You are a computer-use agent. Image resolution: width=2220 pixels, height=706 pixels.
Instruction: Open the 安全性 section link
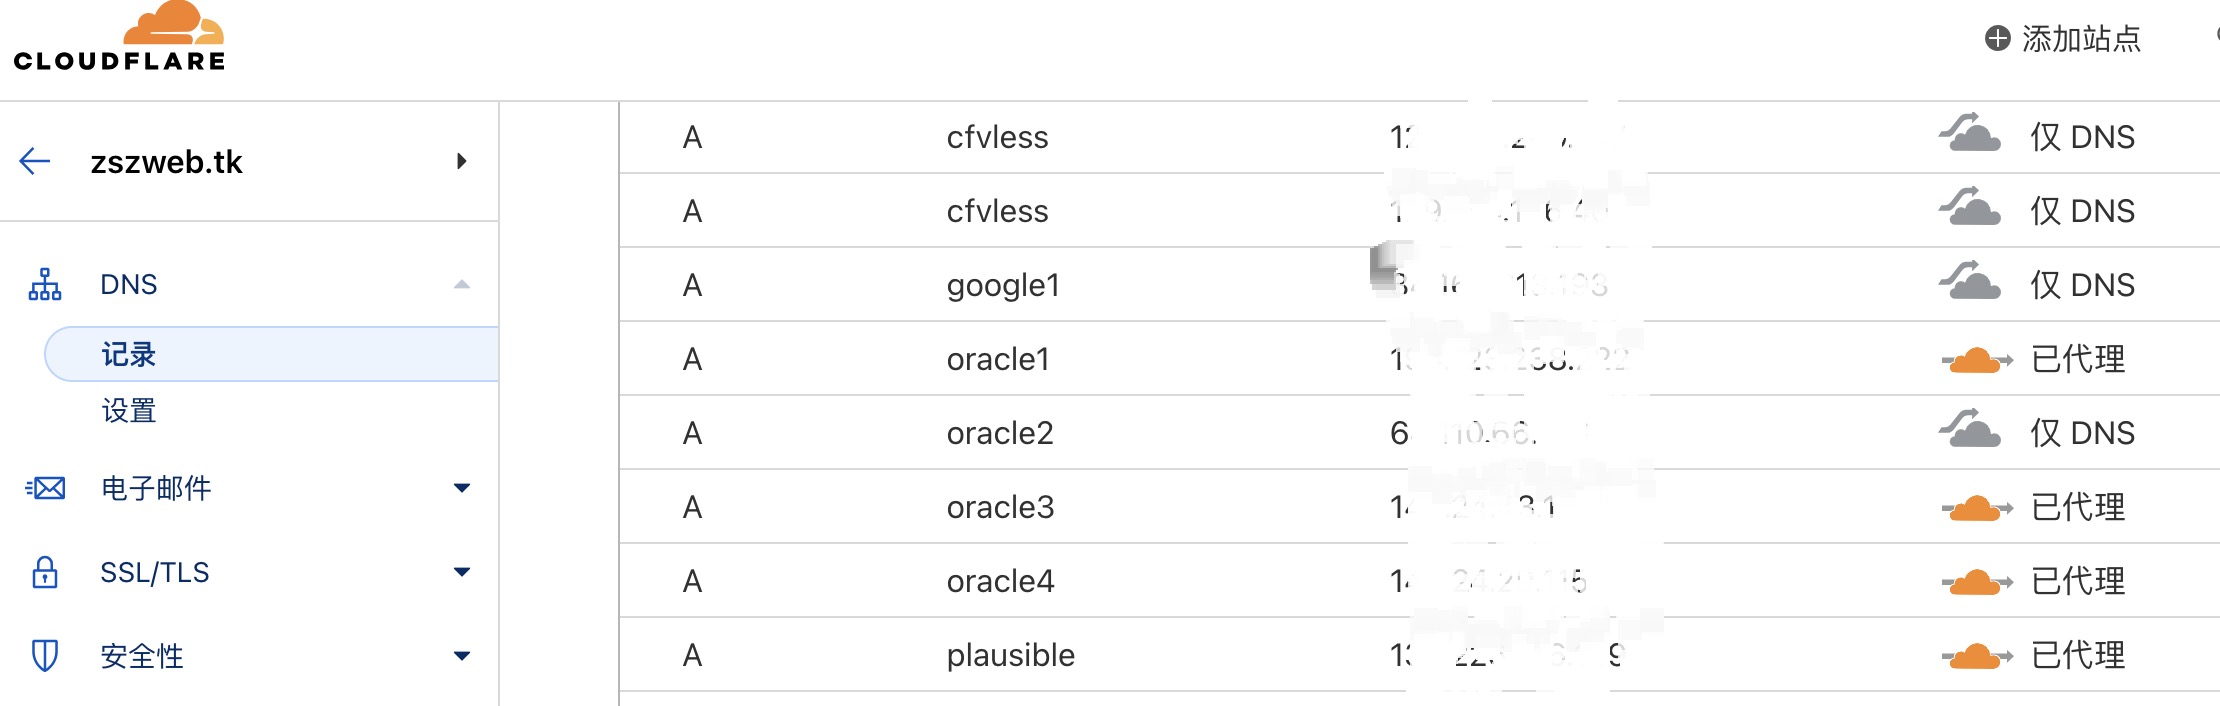click(x=142, y=656)
